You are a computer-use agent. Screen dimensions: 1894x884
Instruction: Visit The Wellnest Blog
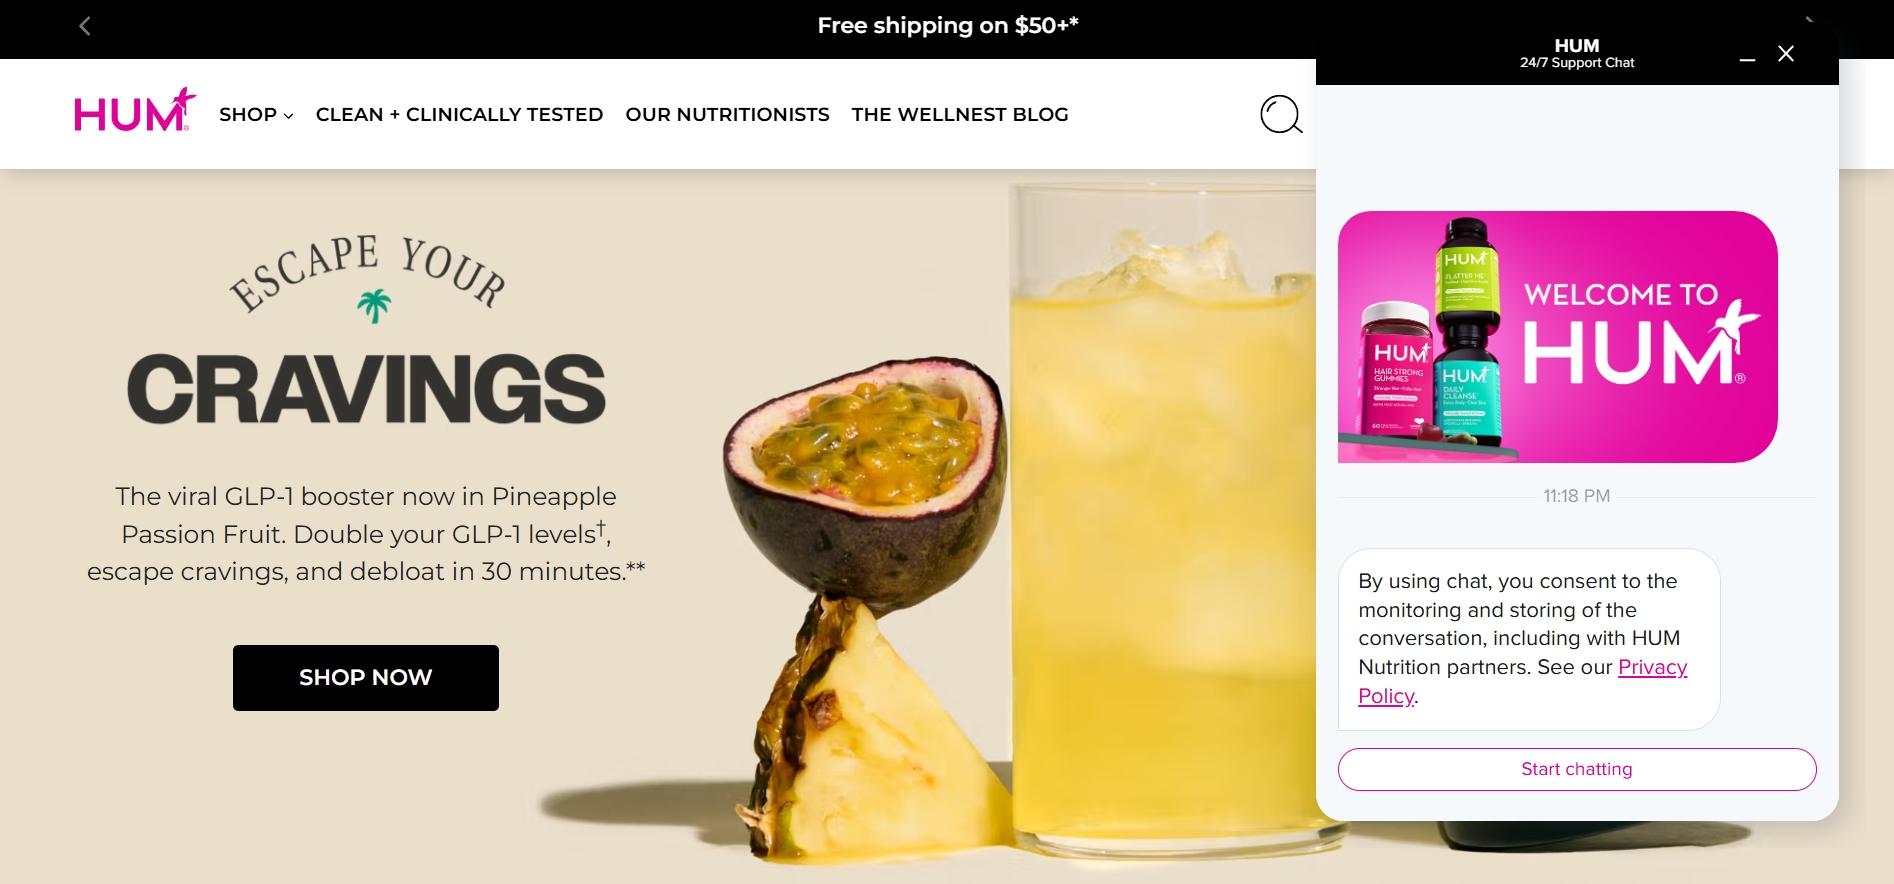point(960,114)
